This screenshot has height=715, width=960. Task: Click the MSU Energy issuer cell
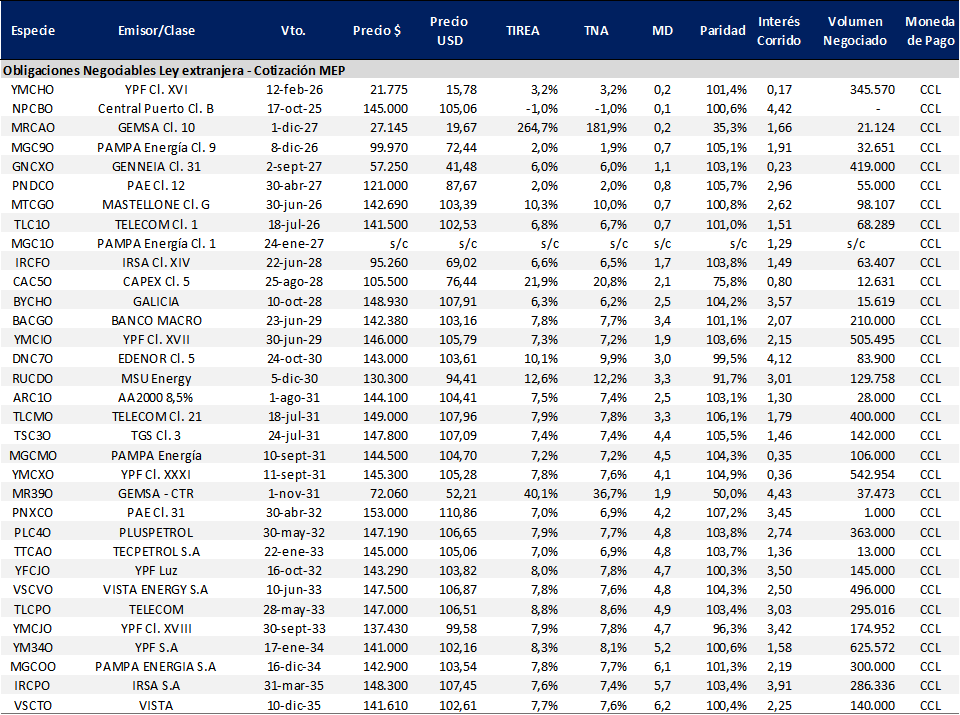pos(155,379)
